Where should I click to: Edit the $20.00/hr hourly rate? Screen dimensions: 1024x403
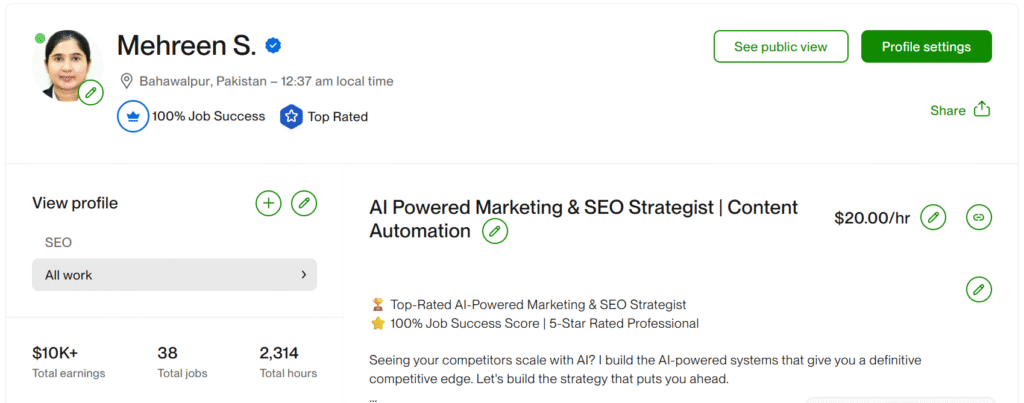[933, 217]
